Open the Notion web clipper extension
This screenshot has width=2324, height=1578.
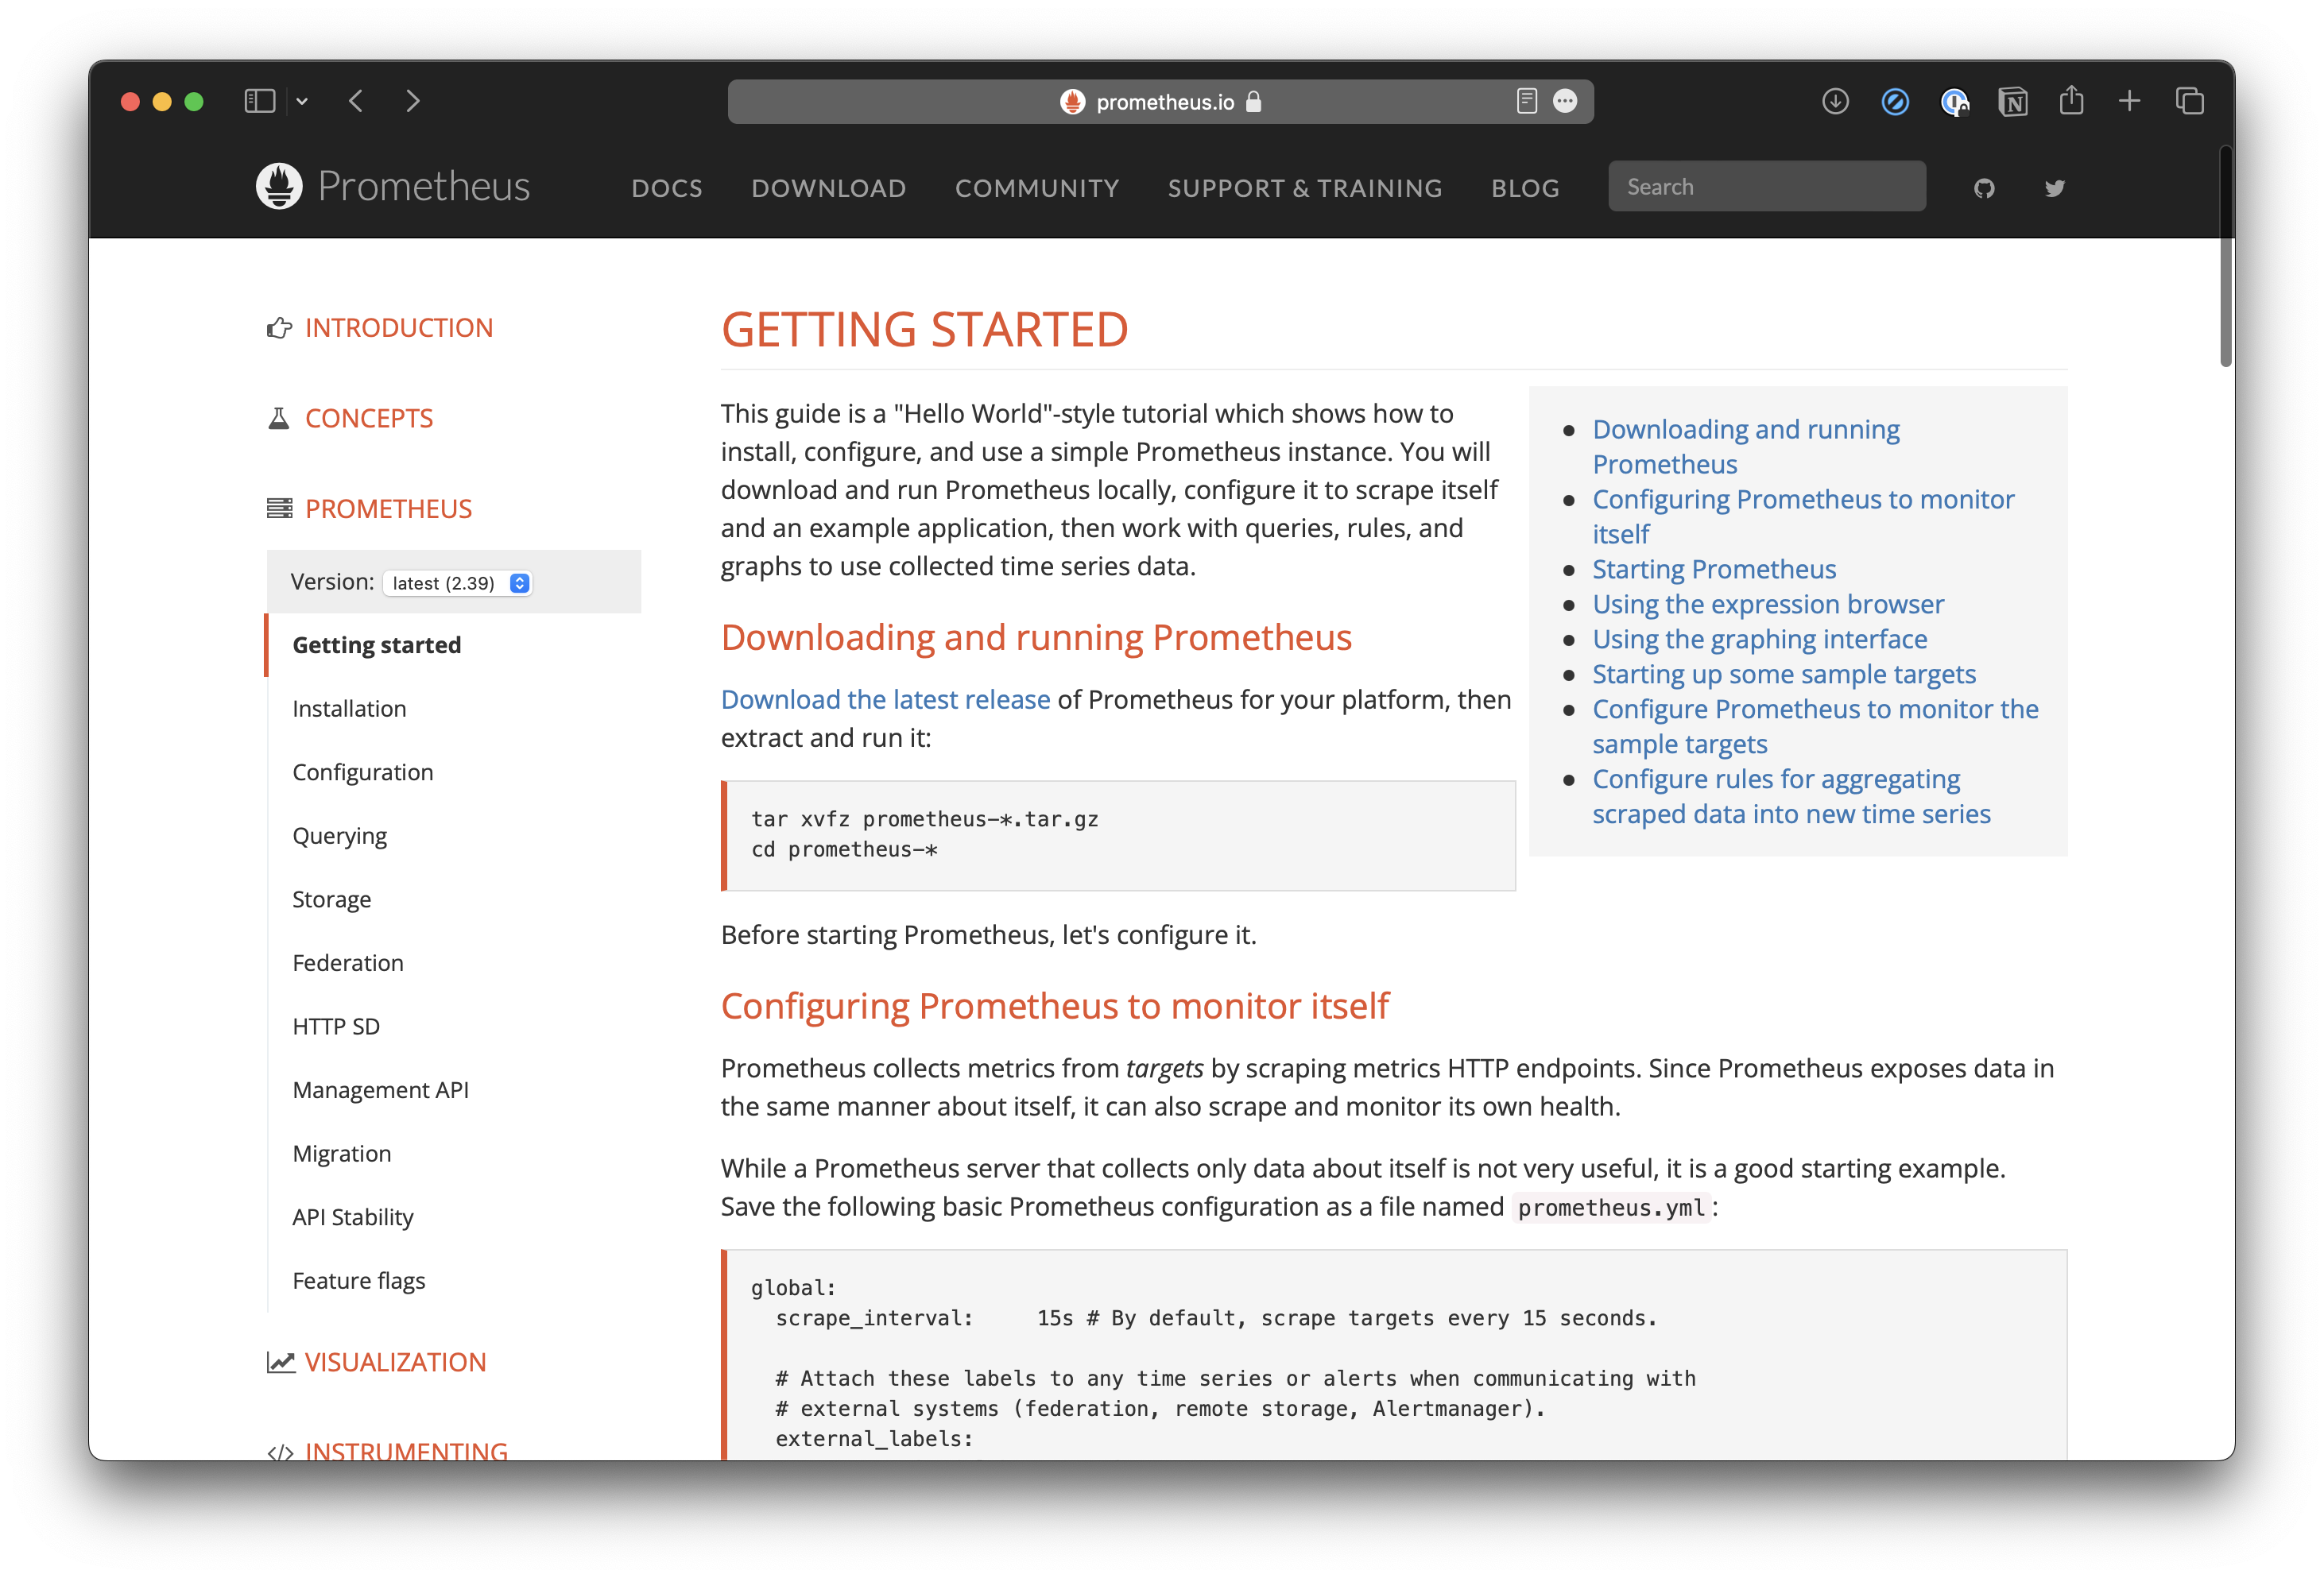(x=2012, y=101)
